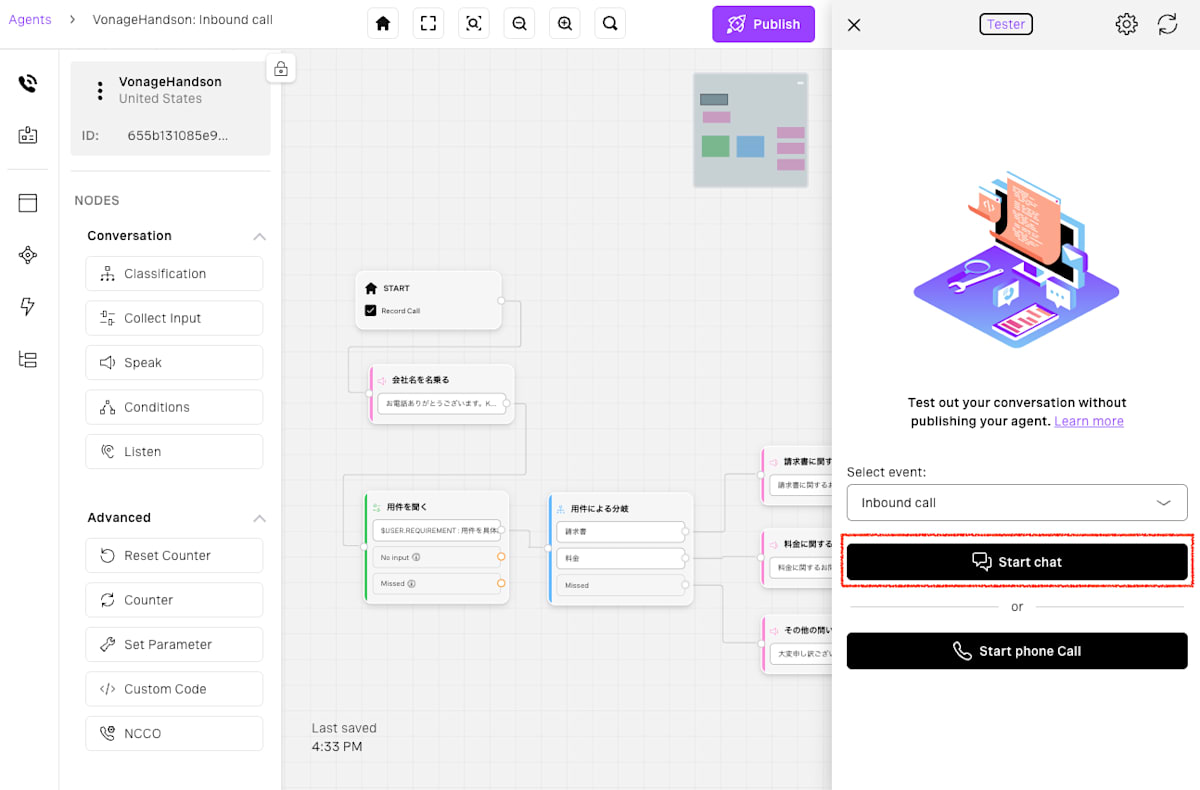
Task: Select 請求書 branch row
Action: click(621, 532)
